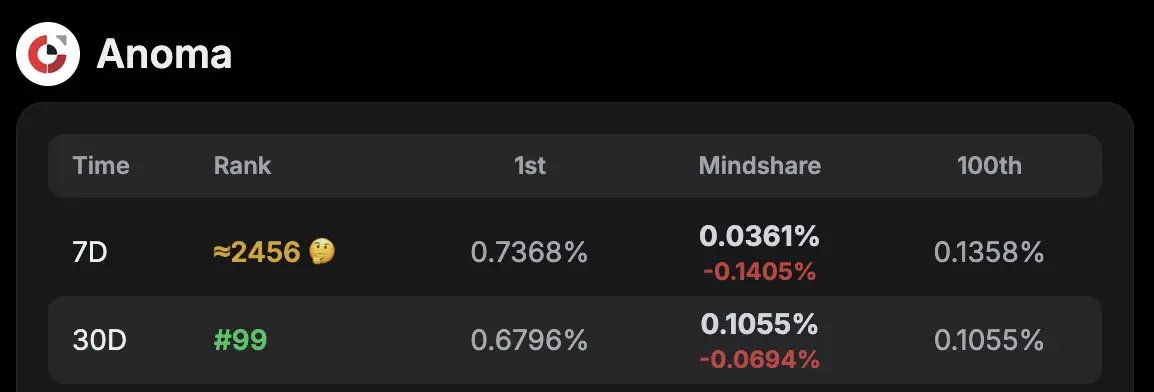
Task: Click the thinking face emoji beside ≈2456
Action: tap(322, 252)
